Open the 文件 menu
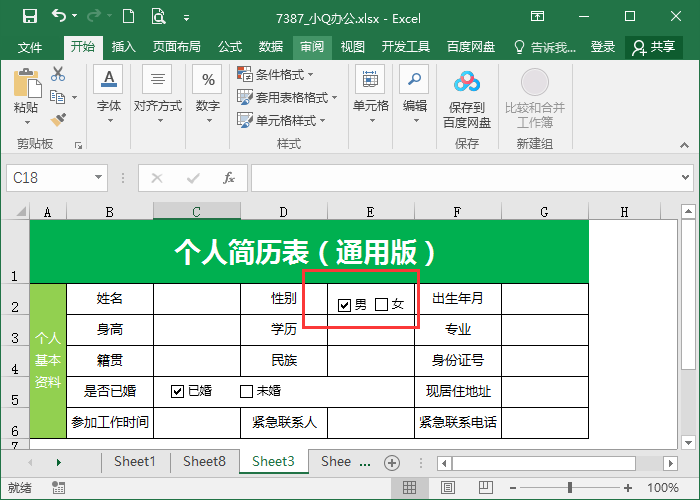 [x=30, y=47]
